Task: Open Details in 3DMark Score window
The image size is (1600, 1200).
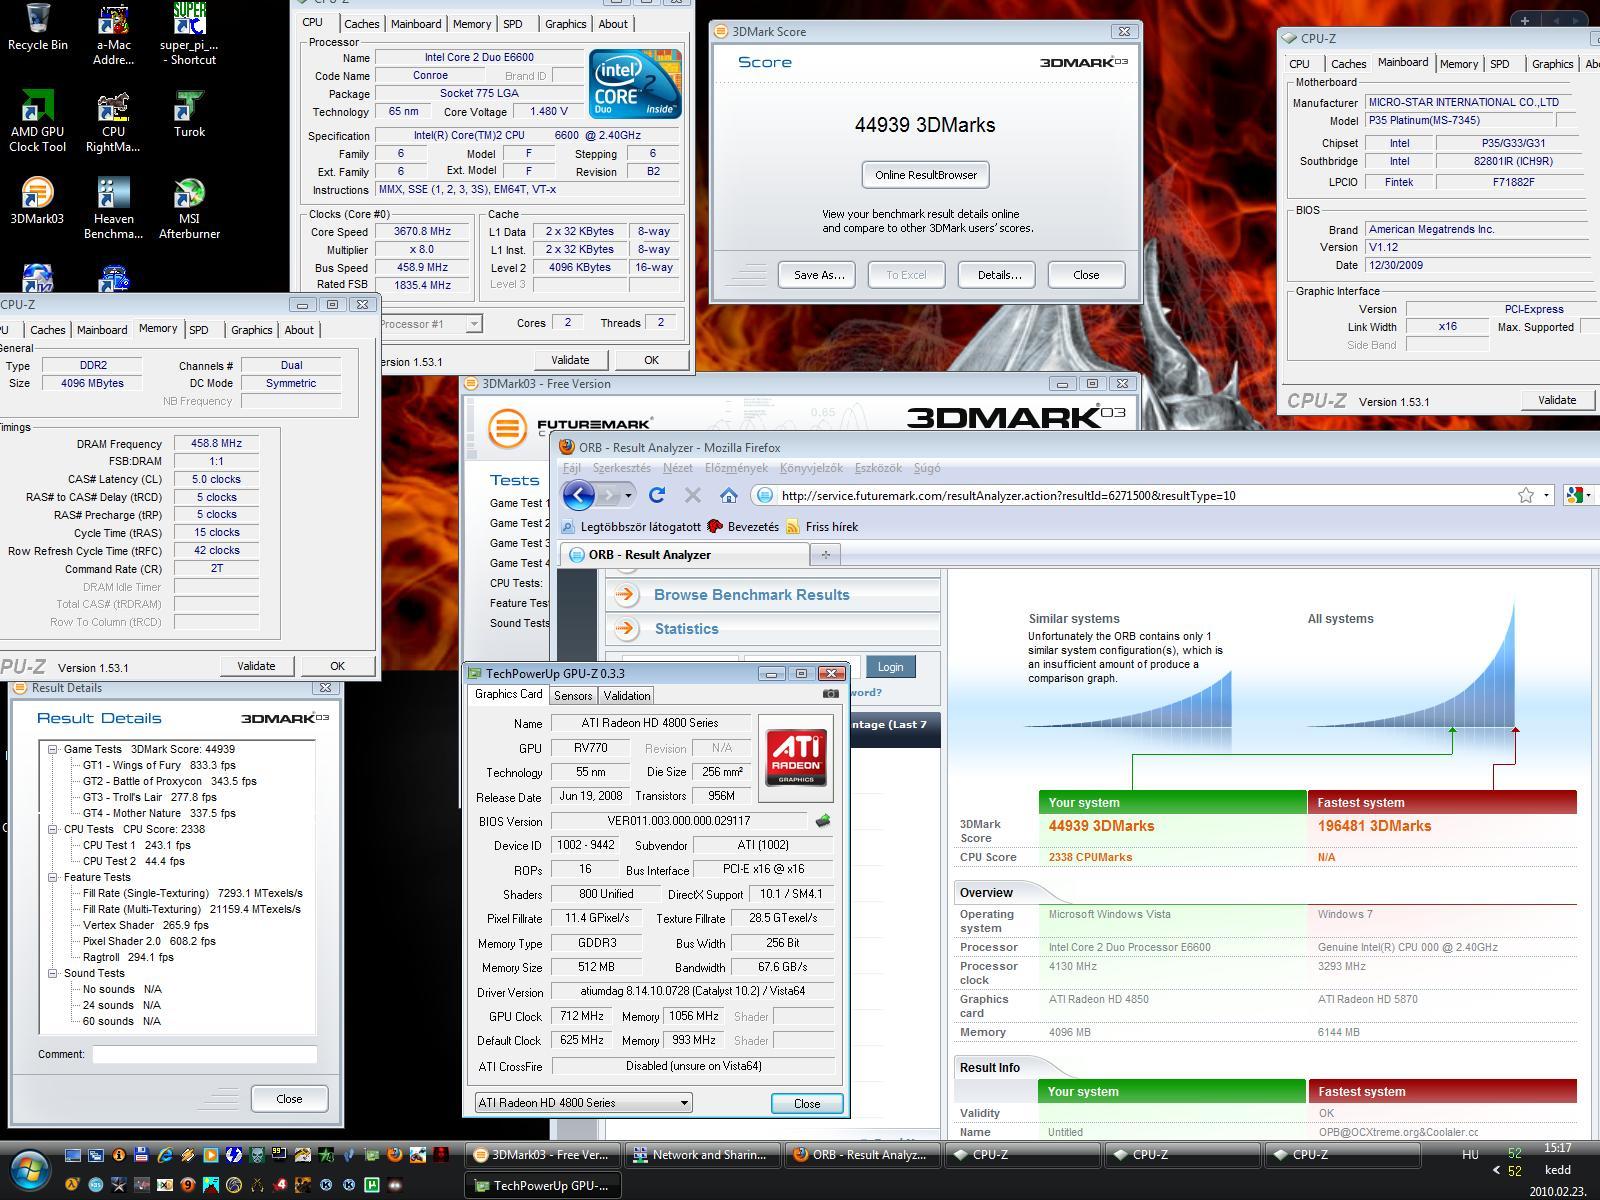Action: tap(997, 275)
